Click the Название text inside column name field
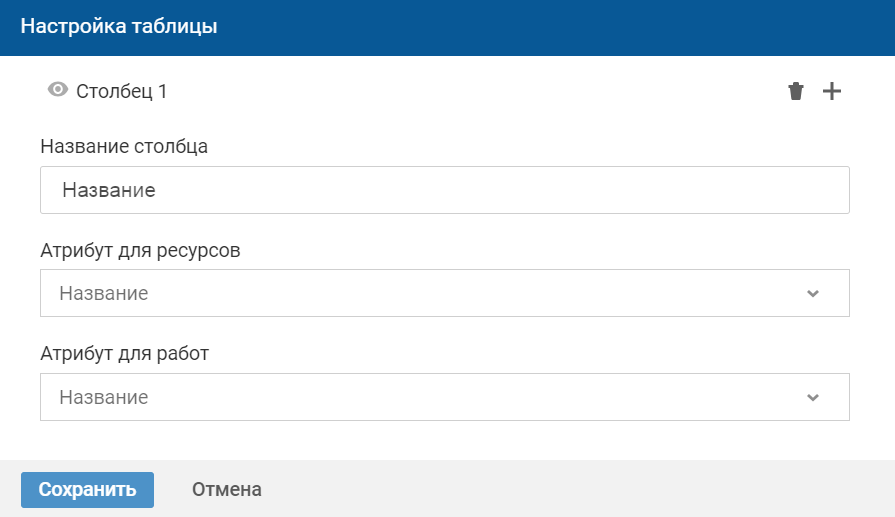The width and height of the screenshot is (895, 517). pyautogui.click(x=109, y=190)
